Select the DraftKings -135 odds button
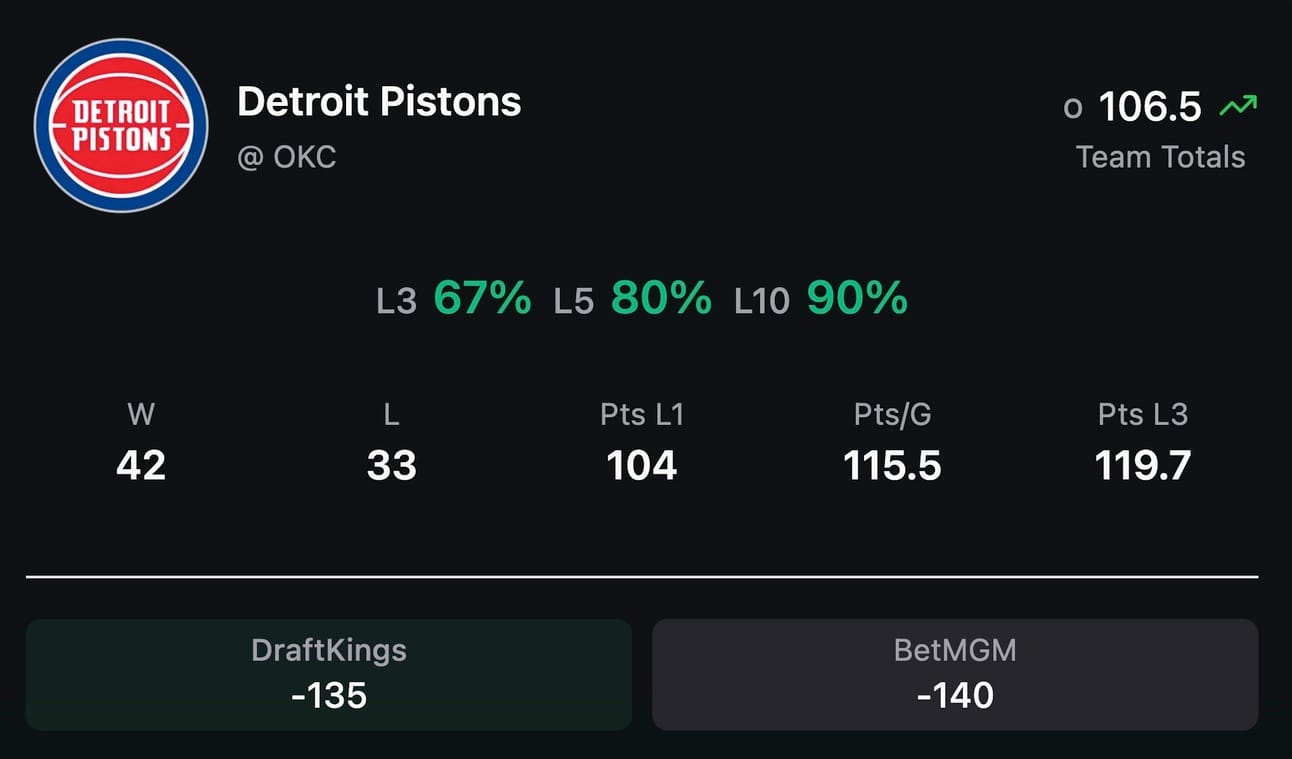The height and width of the screenshot is (759, 1292). [x=329, y=674]
